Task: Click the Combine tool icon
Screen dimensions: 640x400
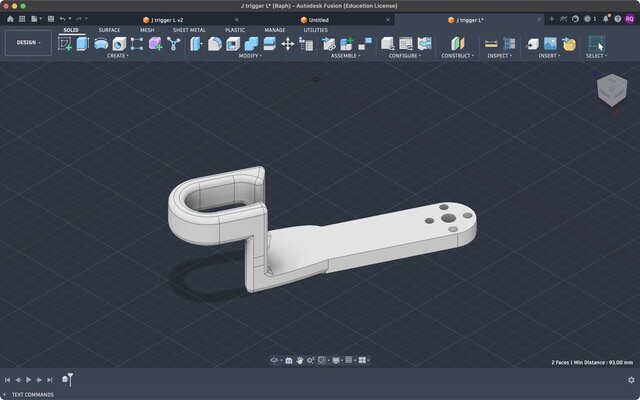Action: point(251,44)
